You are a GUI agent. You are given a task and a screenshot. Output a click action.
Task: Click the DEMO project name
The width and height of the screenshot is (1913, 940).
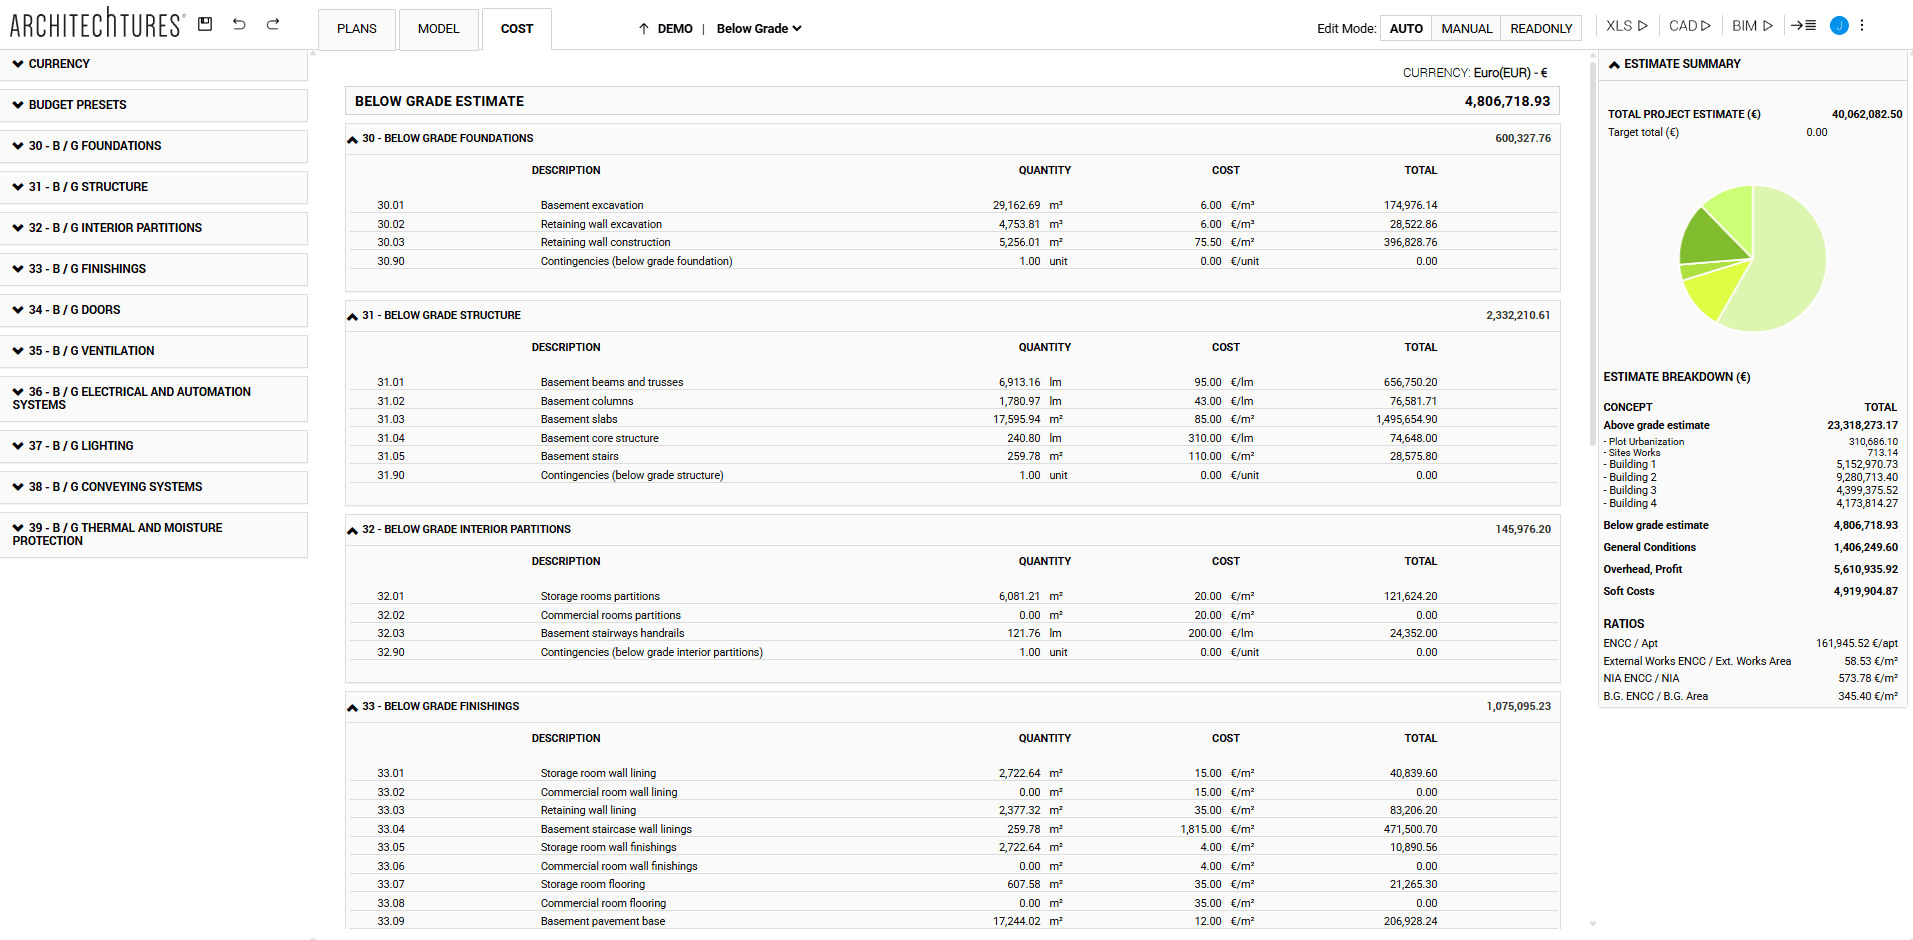(x=674, y=28)
